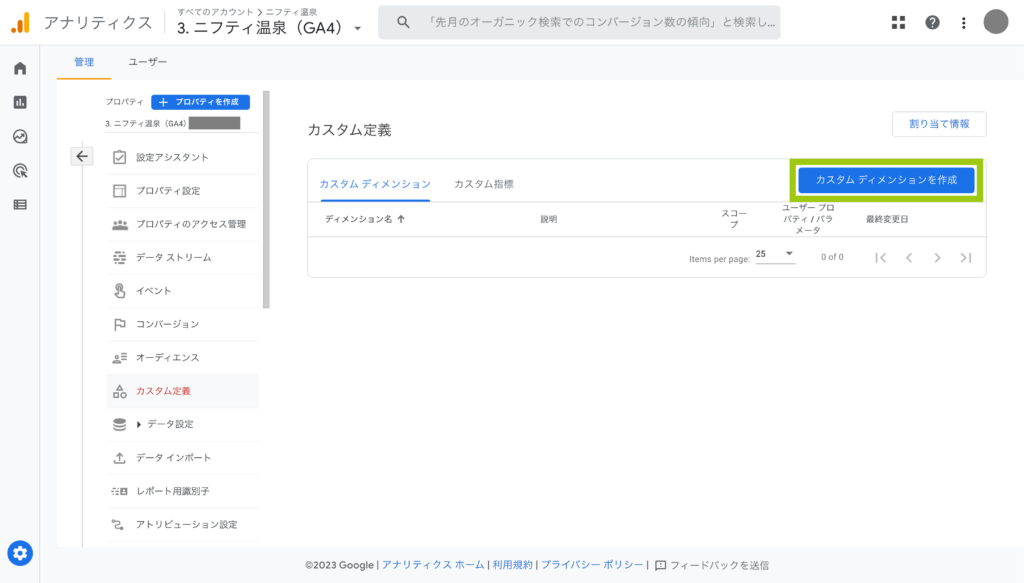Click すべてのアカウント breadcrumb link
The width and height of the screenshot is (1024, 583).
pyautogui.click(x=215, y=12)
